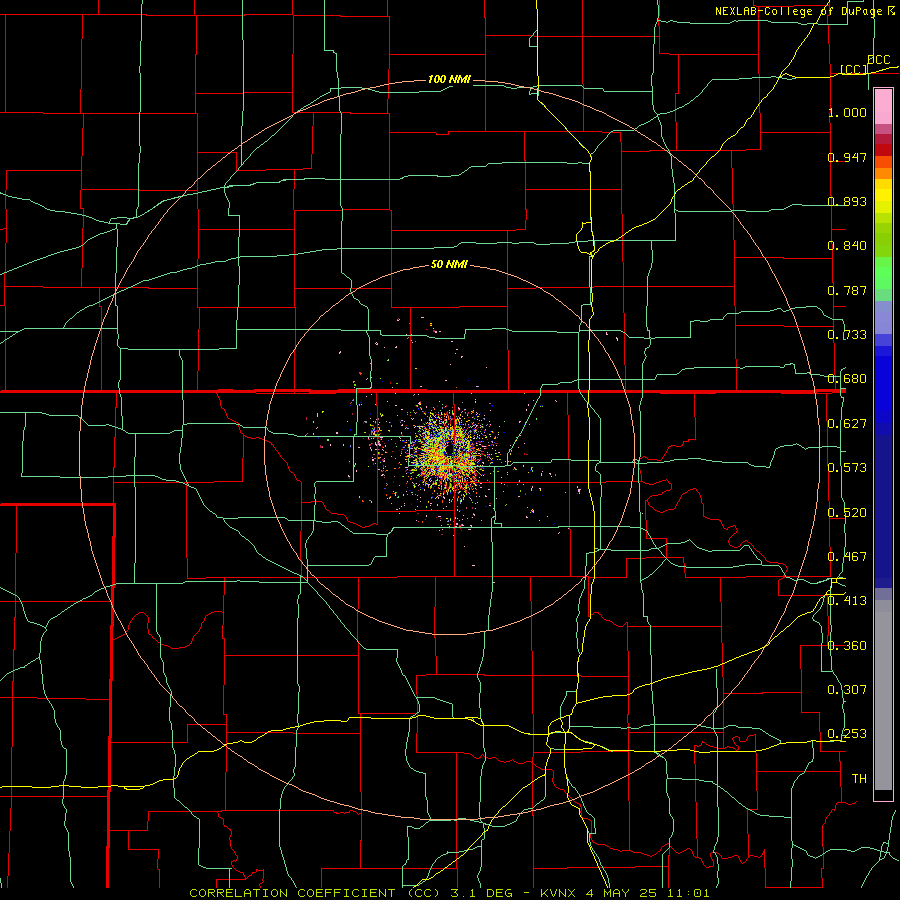Click the 0.893 scale value
900x900 pixels.
[x=847, y=201]
